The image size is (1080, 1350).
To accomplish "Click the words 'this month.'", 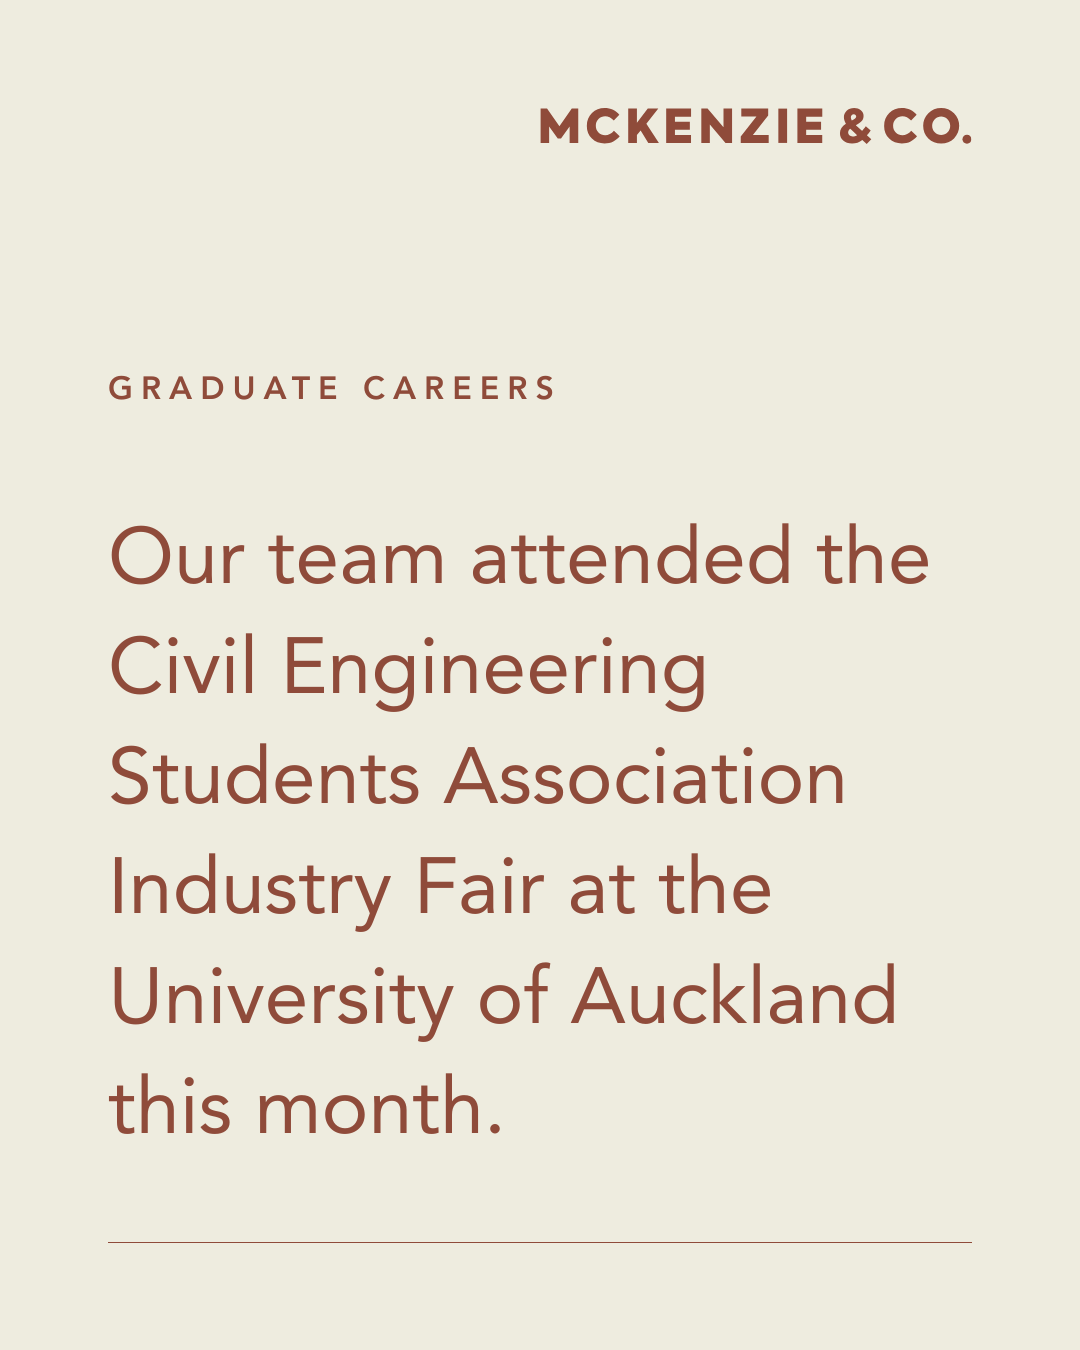I will click(305, 1107).
